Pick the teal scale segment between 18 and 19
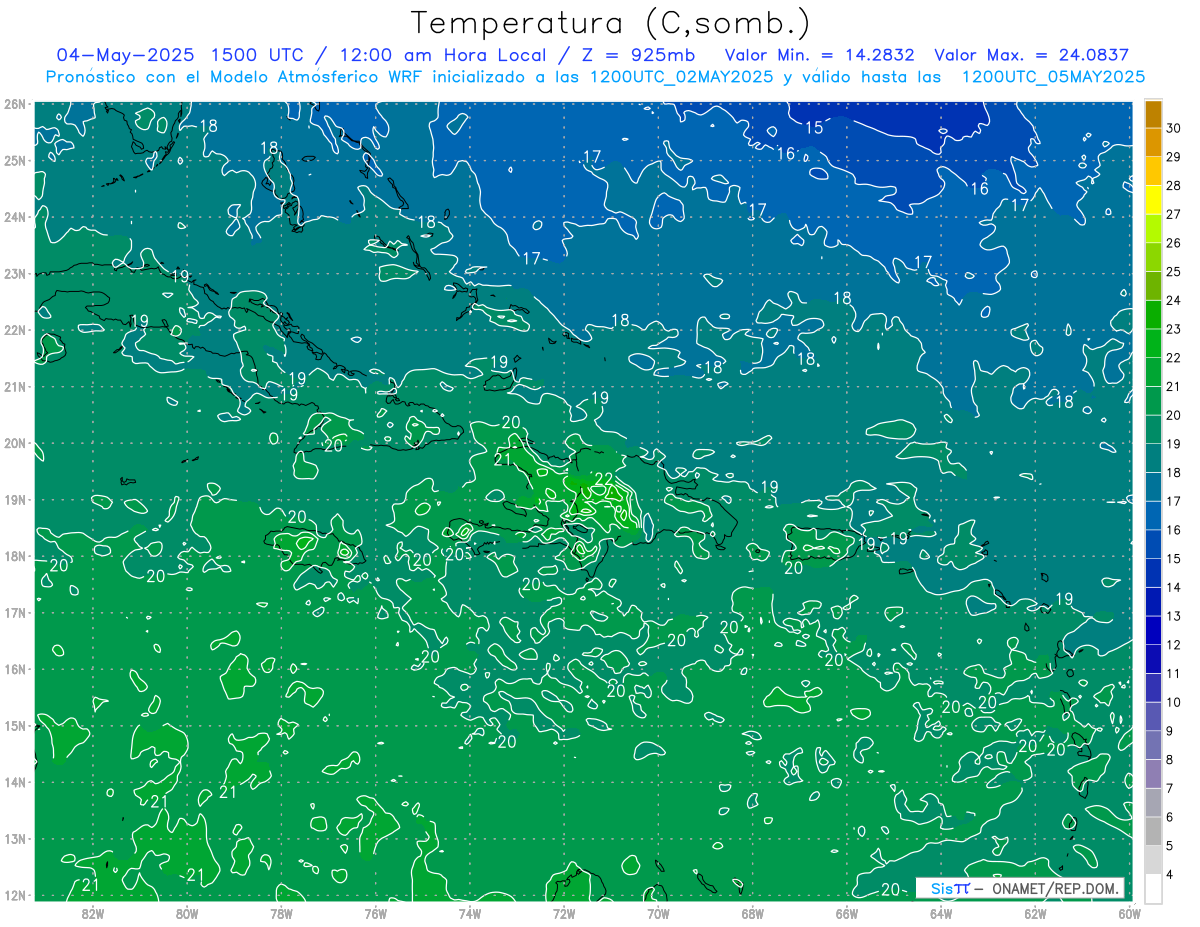1200x927 pixels. (x=1153, y=458)
